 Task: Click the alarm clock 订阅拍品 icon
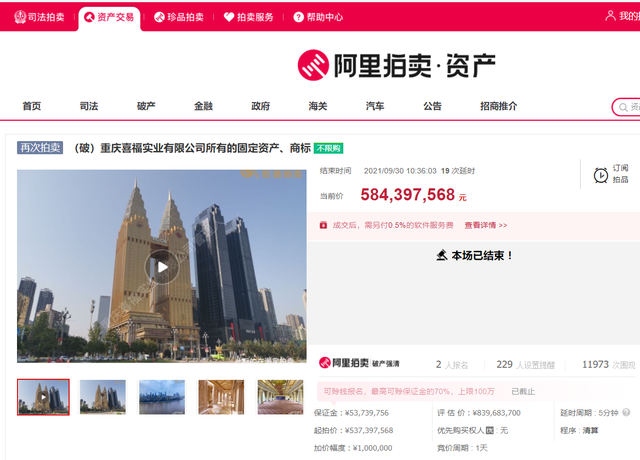click(600, 175)
